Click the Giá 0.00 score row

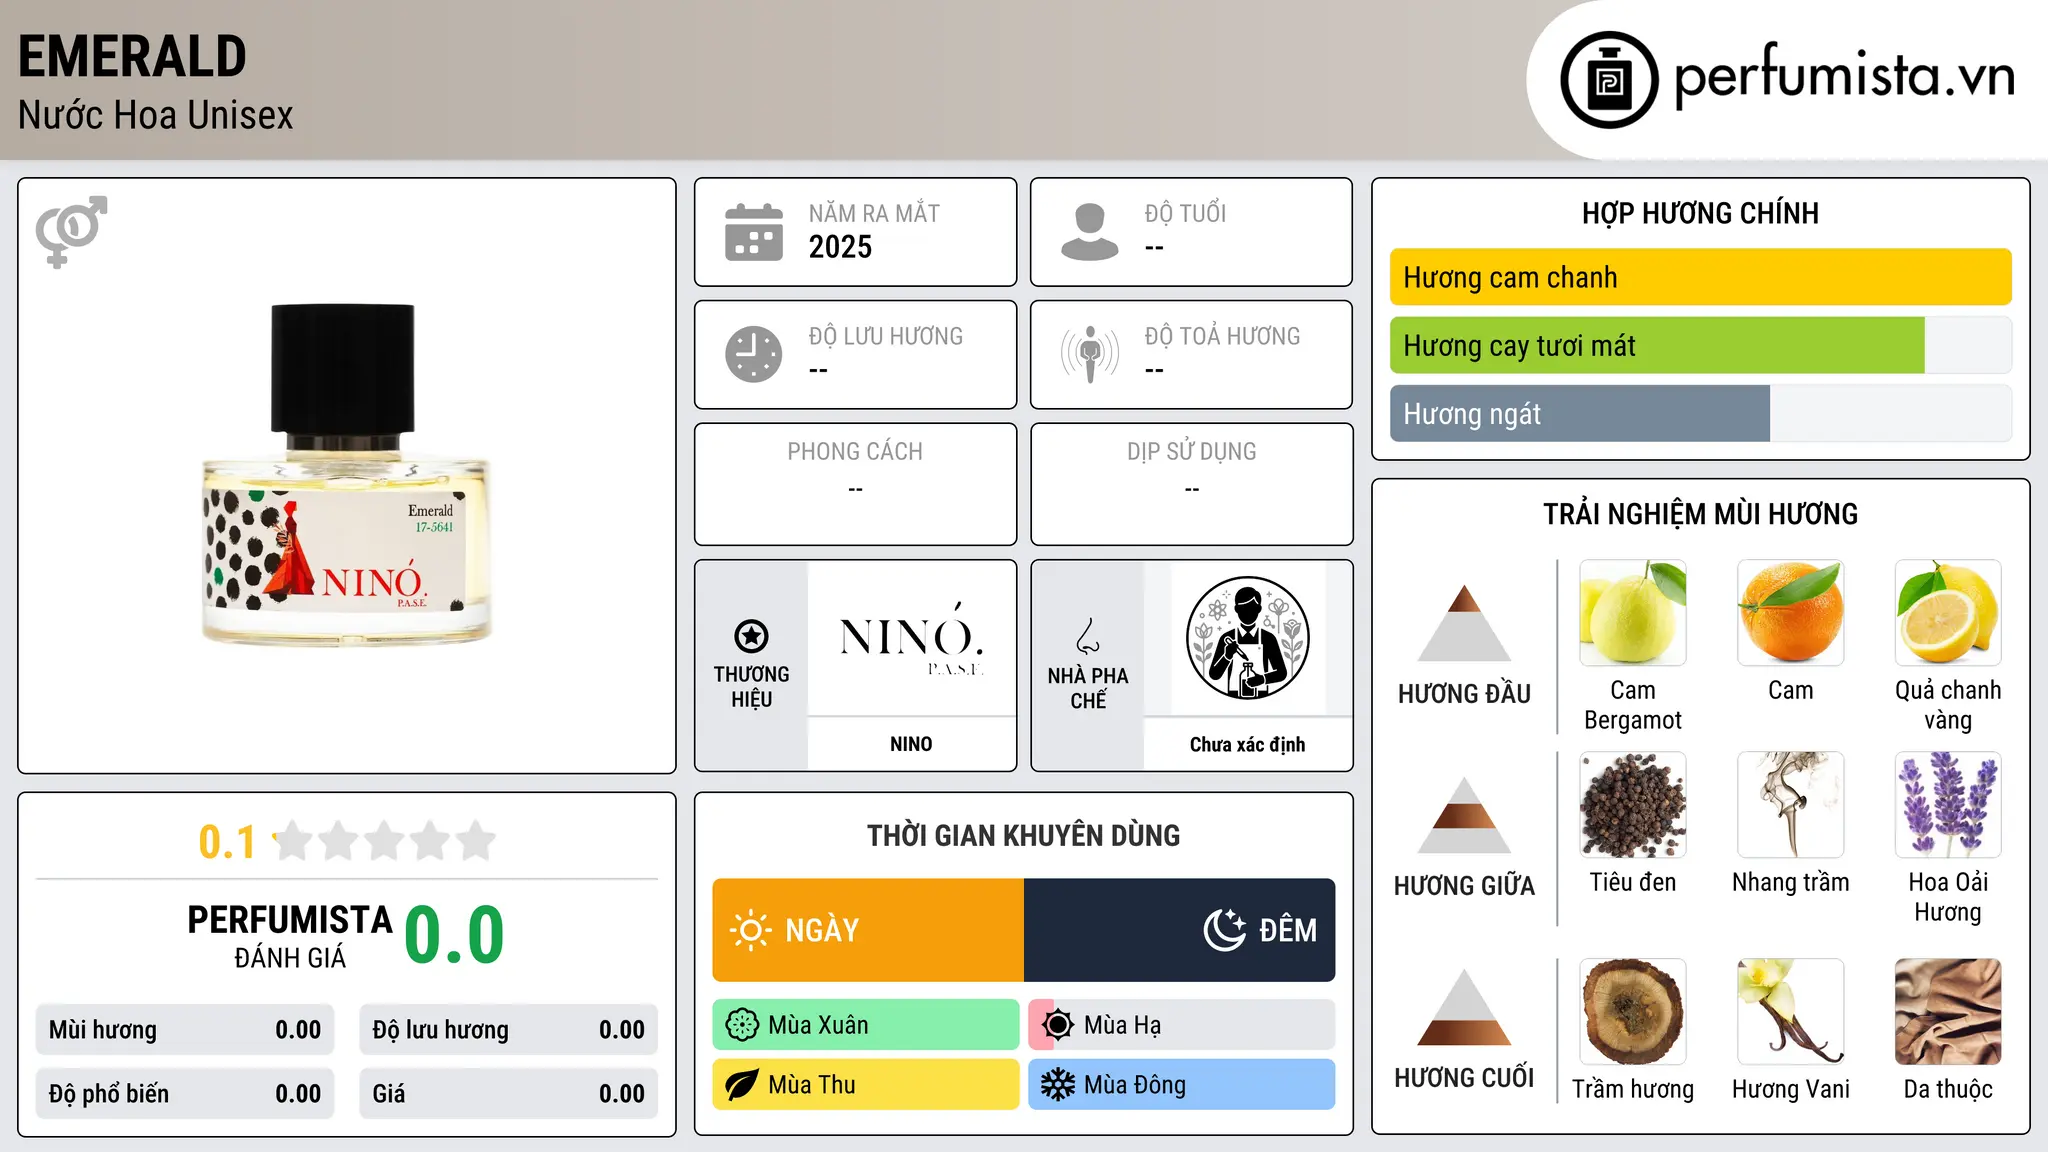(509, 1094)
